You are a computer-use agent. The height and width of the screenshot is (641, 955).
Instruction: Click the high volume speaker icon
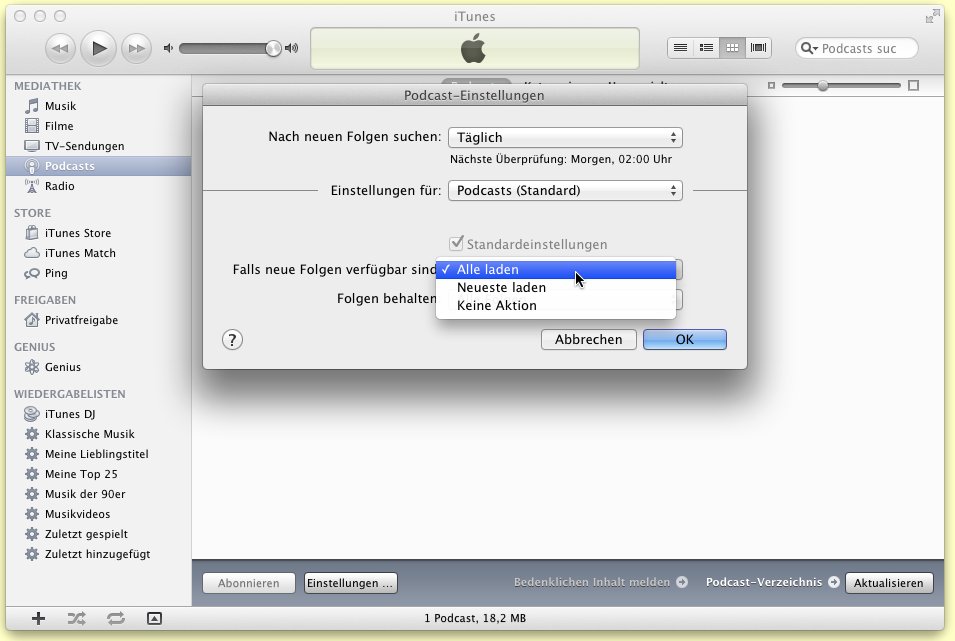292,48
